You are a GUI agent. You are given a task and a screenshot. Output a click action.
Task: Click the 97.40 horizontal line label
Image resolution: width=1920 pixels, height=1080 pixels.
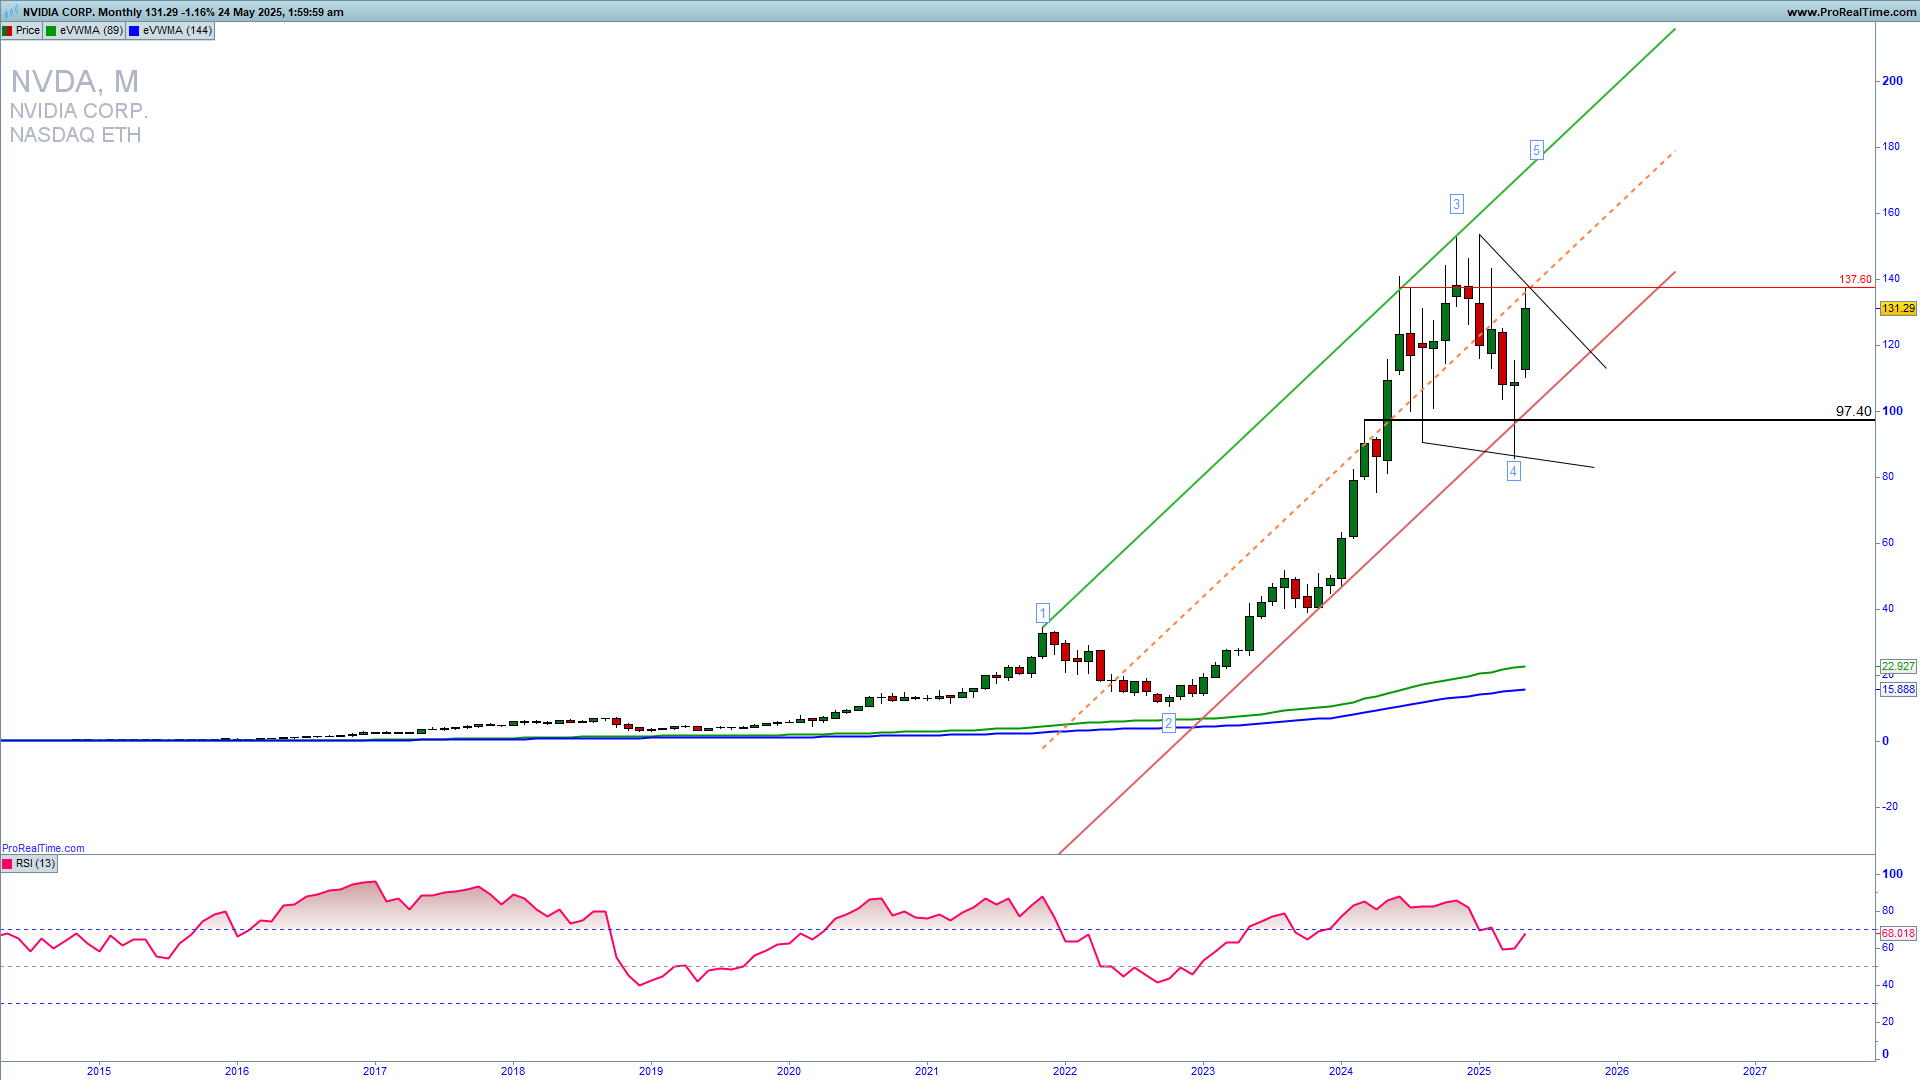[1853, 411]
